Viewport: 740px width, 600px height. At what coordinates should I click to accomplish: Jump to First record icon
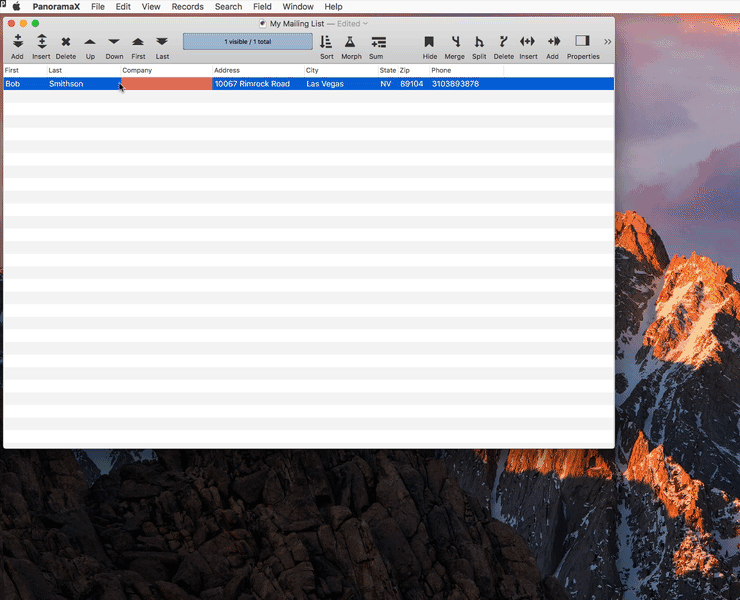(x=138, y=42)
